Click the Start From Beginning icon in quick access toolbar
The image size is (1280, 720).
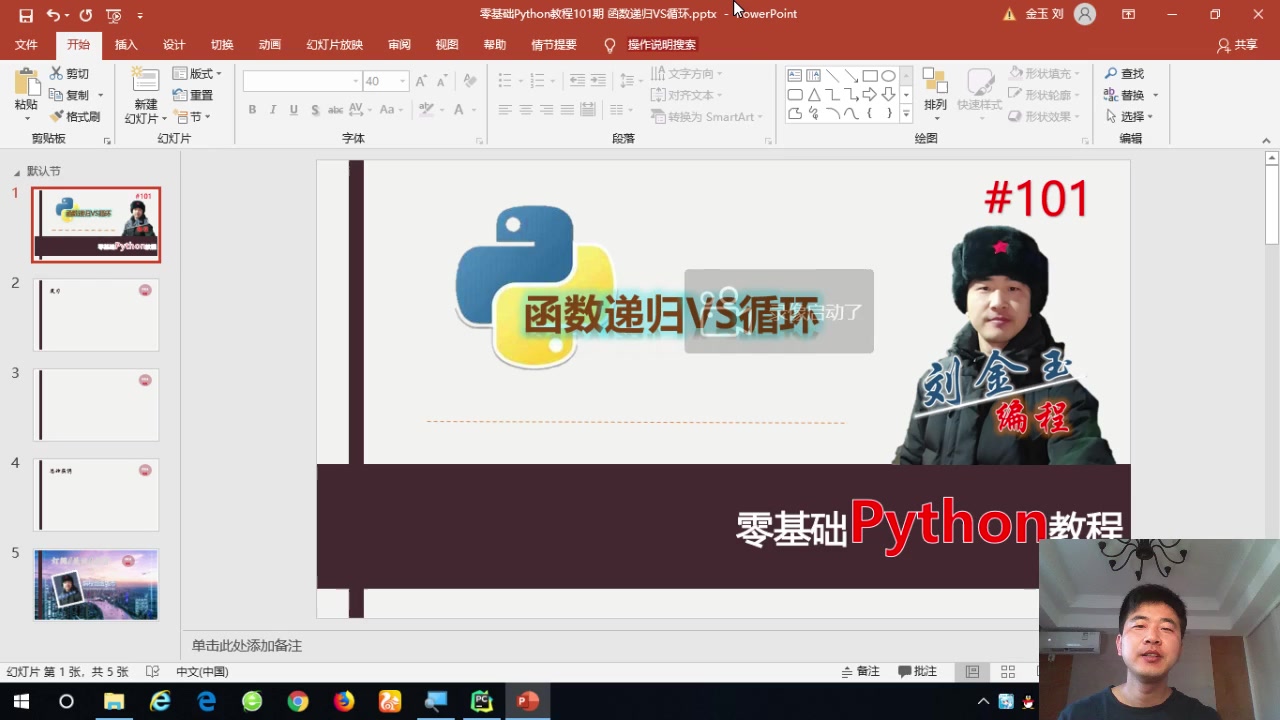click(x=113, y=15)
